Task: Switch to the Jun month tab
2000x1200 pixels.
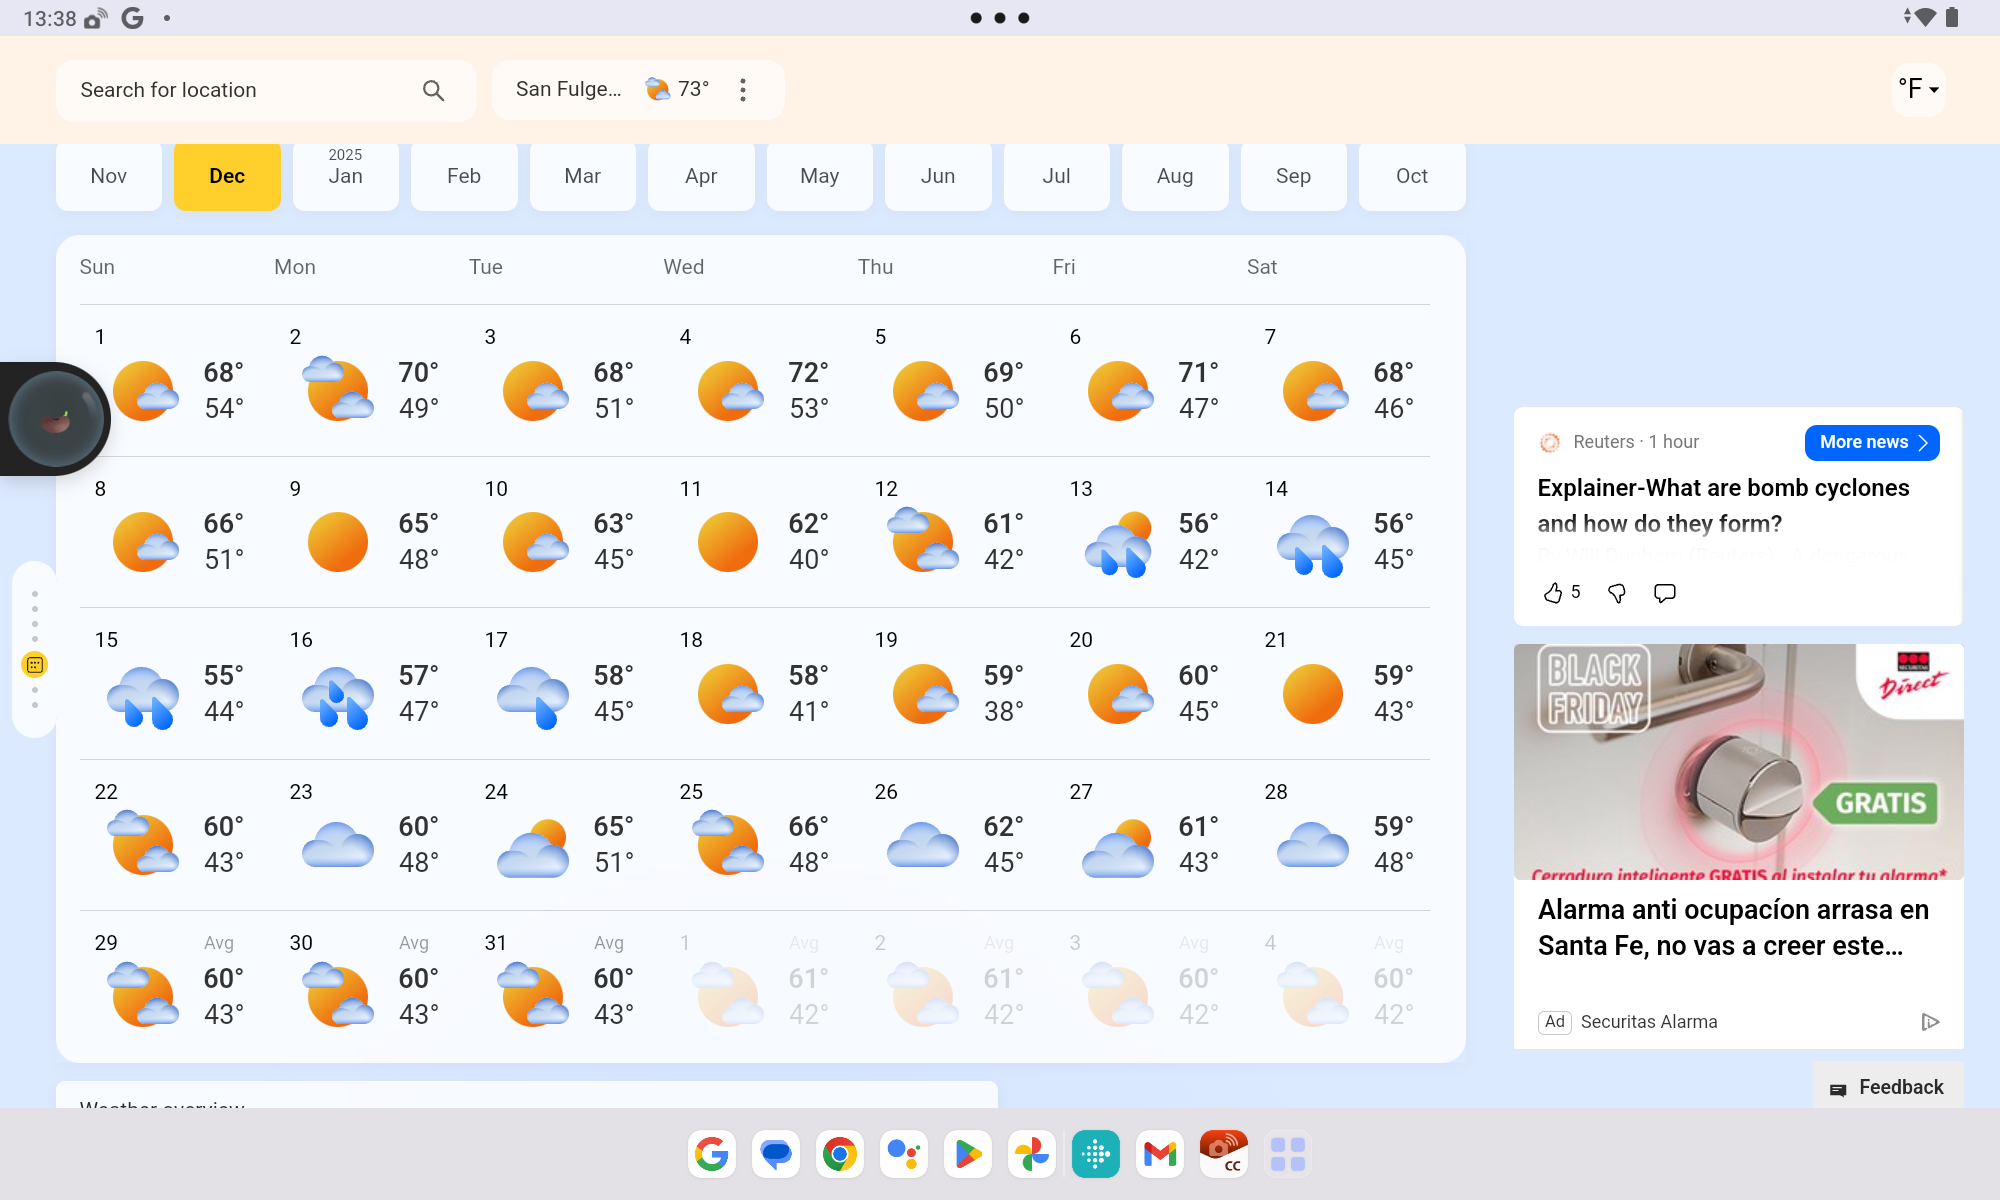Action: [938, 176]
